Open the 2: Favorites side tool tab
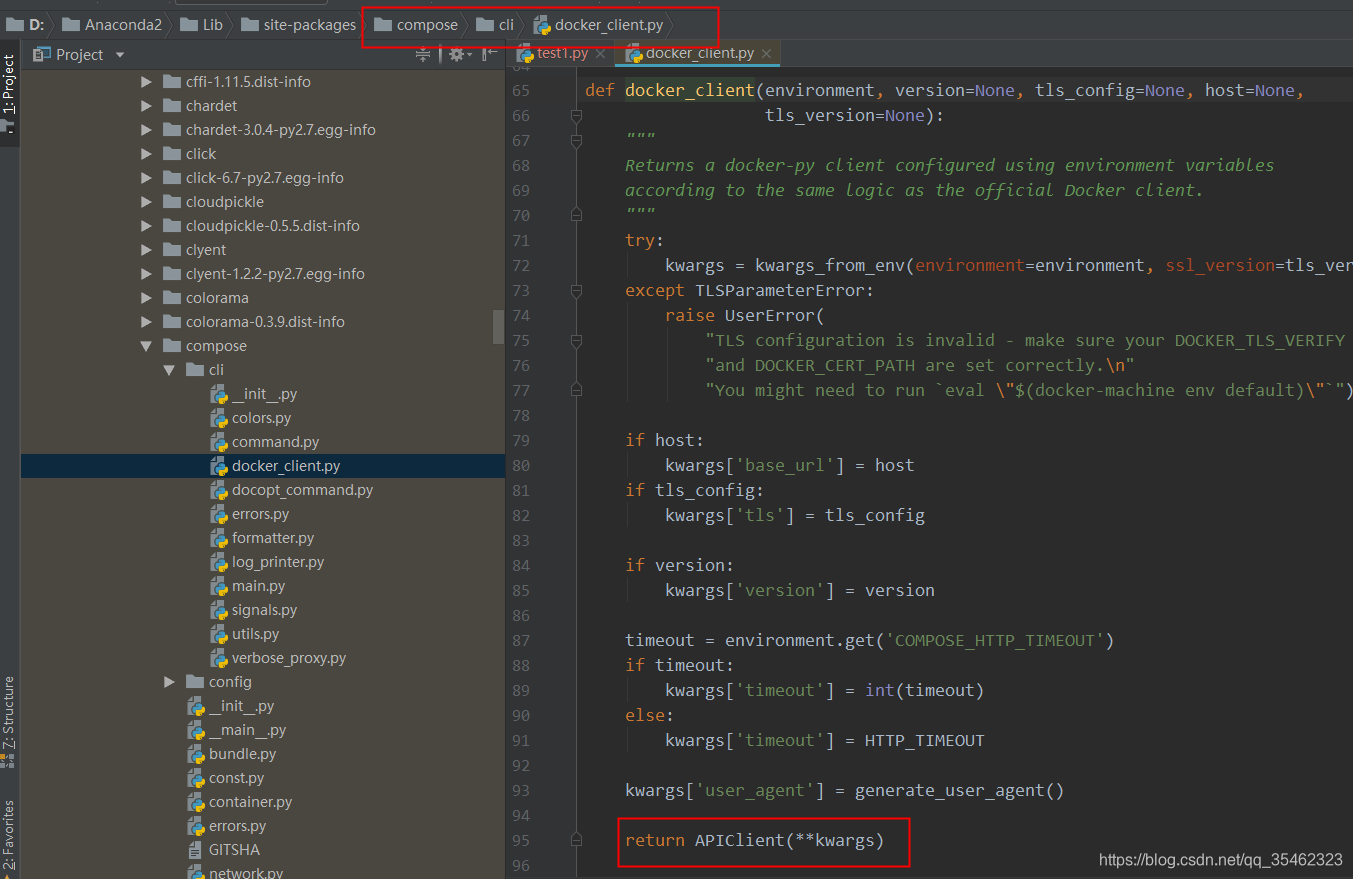 click(x=9, y=836)
